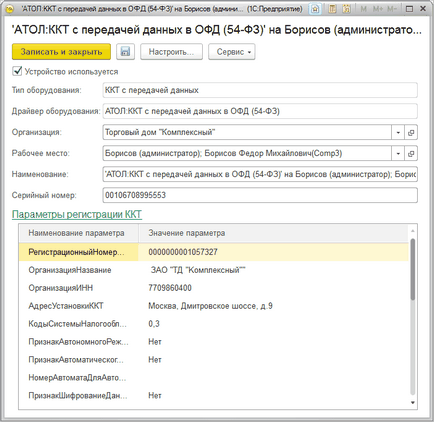This screenshot has height=422, width=434.
Task: Click the scroll up arrow of parameters table
Action: click(x=413, y=231)
